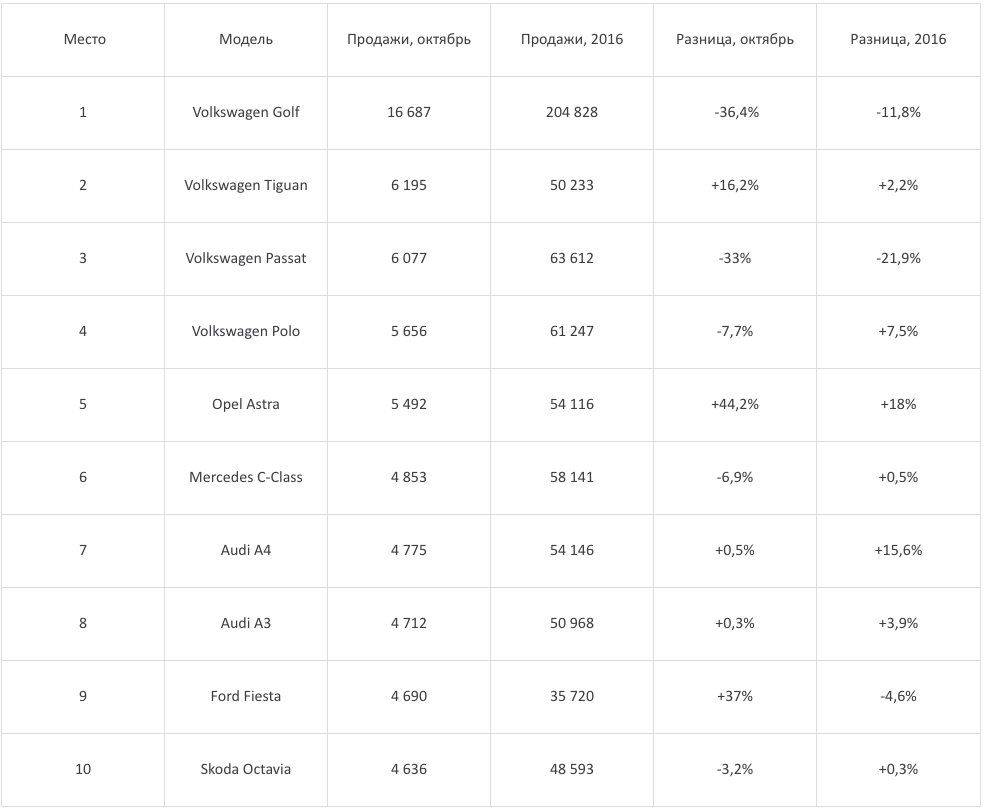Image resolution: width=988 pixels, height=811 pixels.
Task: Click the "Продажи, 2016" column header
Action: coord(572,40)
